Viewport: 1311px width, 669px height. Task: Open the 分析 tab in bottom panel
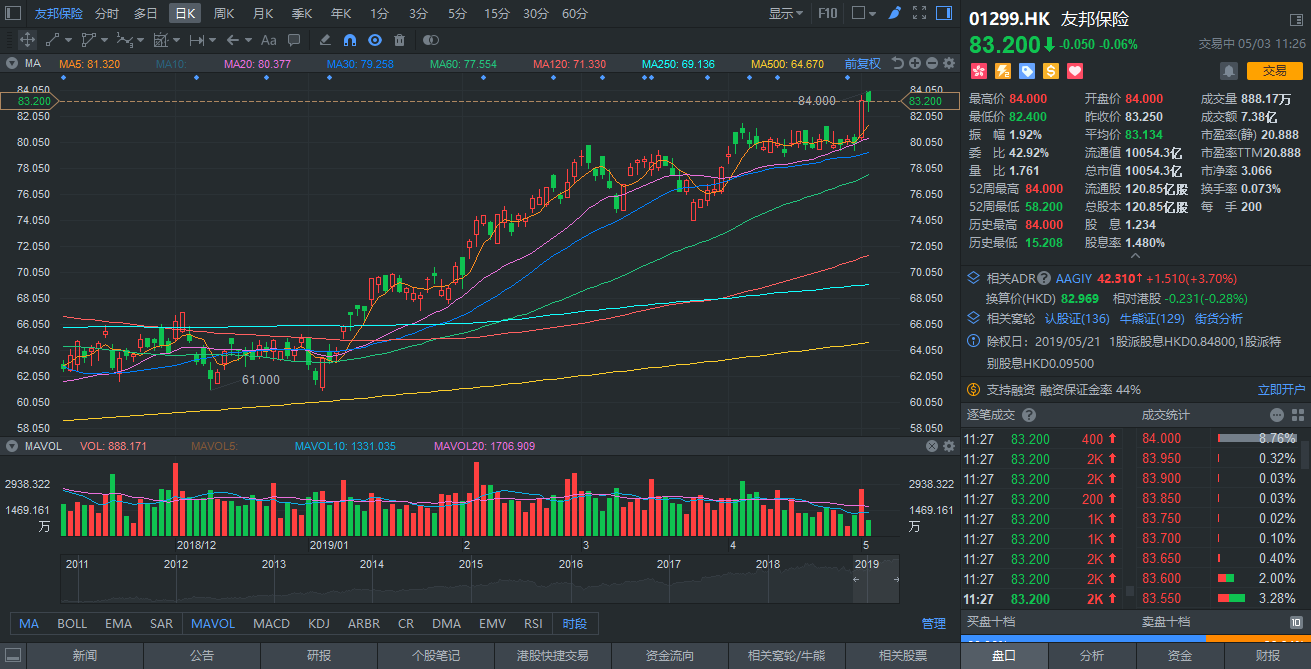[x=1092, y=656]
